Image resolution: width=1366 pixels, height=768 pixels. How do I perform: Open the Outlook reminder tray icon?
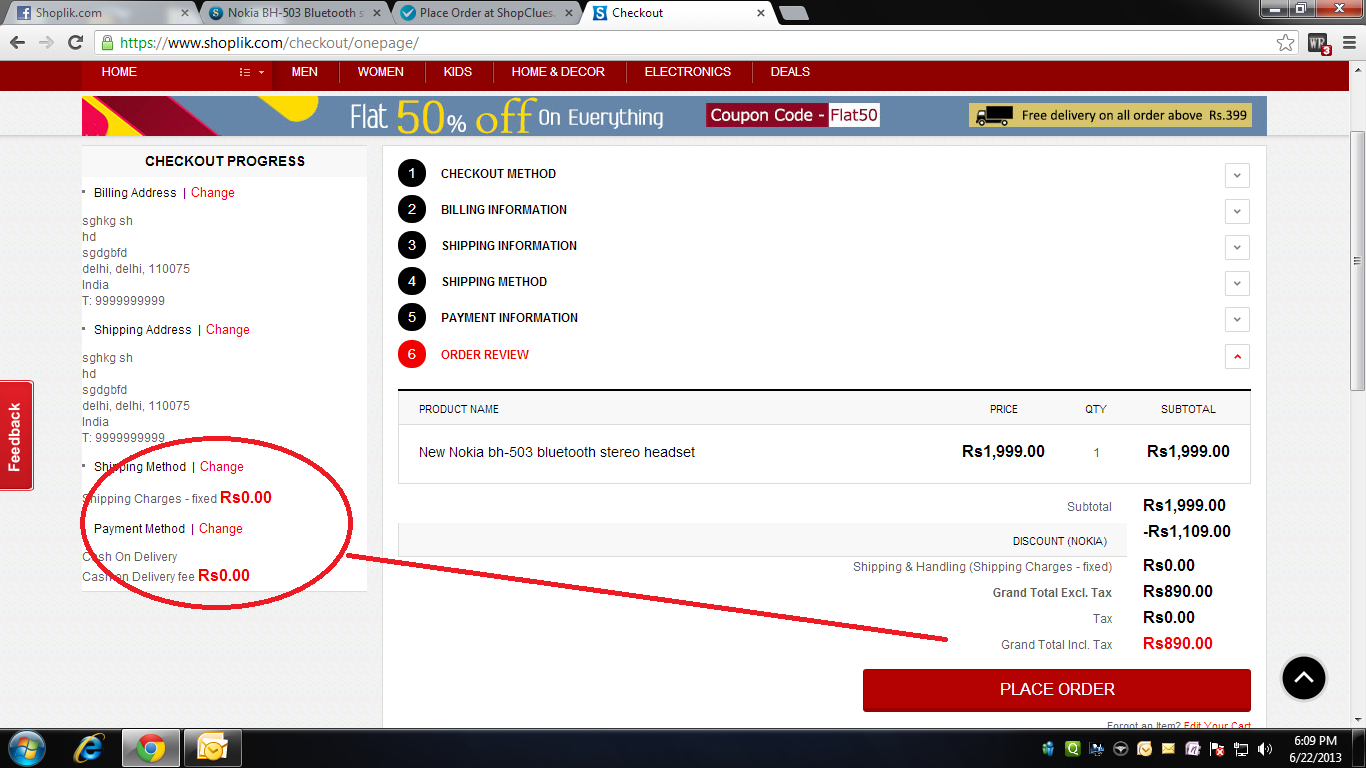click(x=1145, y=749)
